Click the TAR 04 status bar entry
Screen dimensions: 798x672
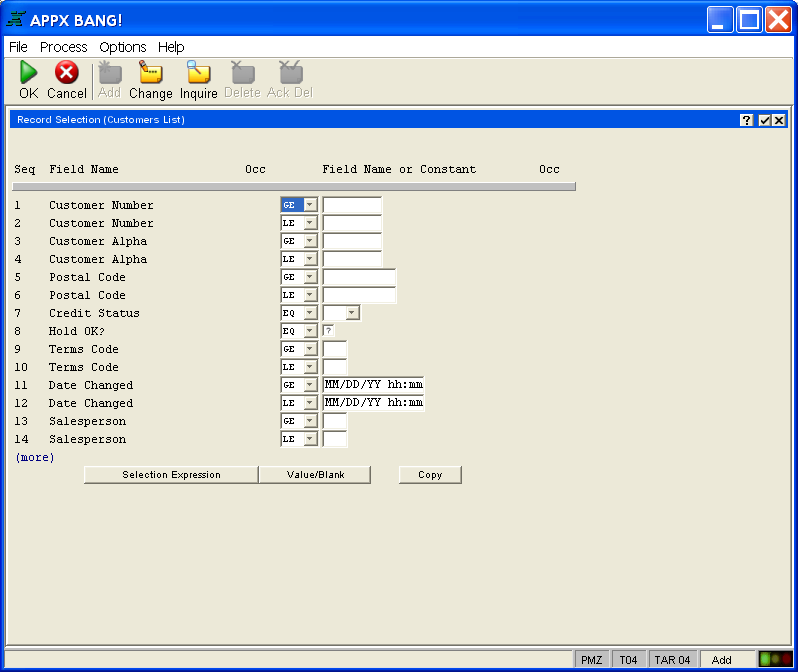click(x=672, y=660)
